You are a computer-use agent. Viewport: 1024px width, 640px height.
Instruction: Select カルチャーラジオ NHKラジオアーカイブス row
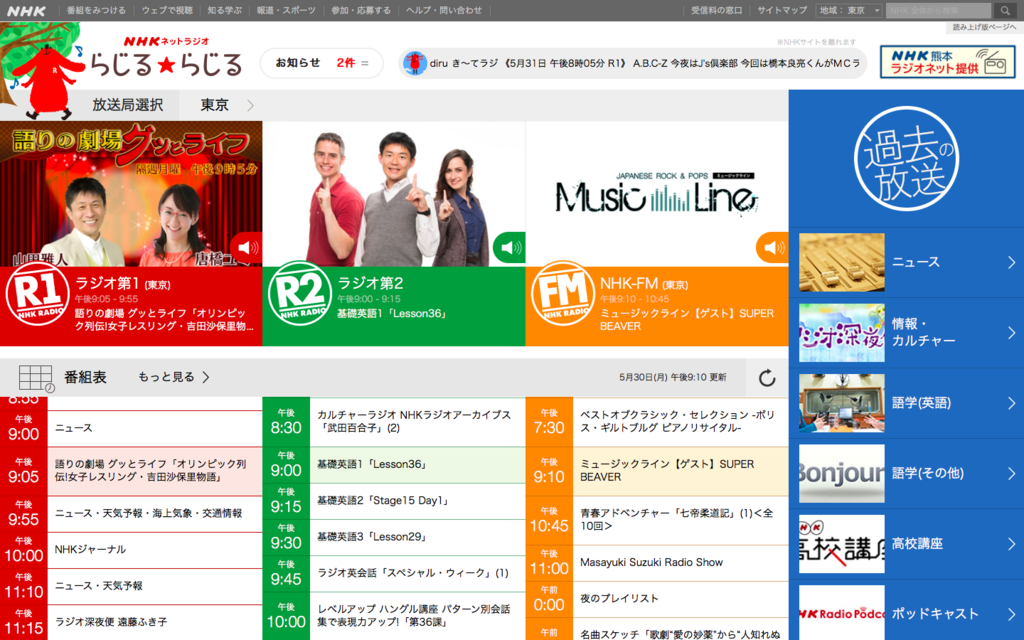coord(394,422)
